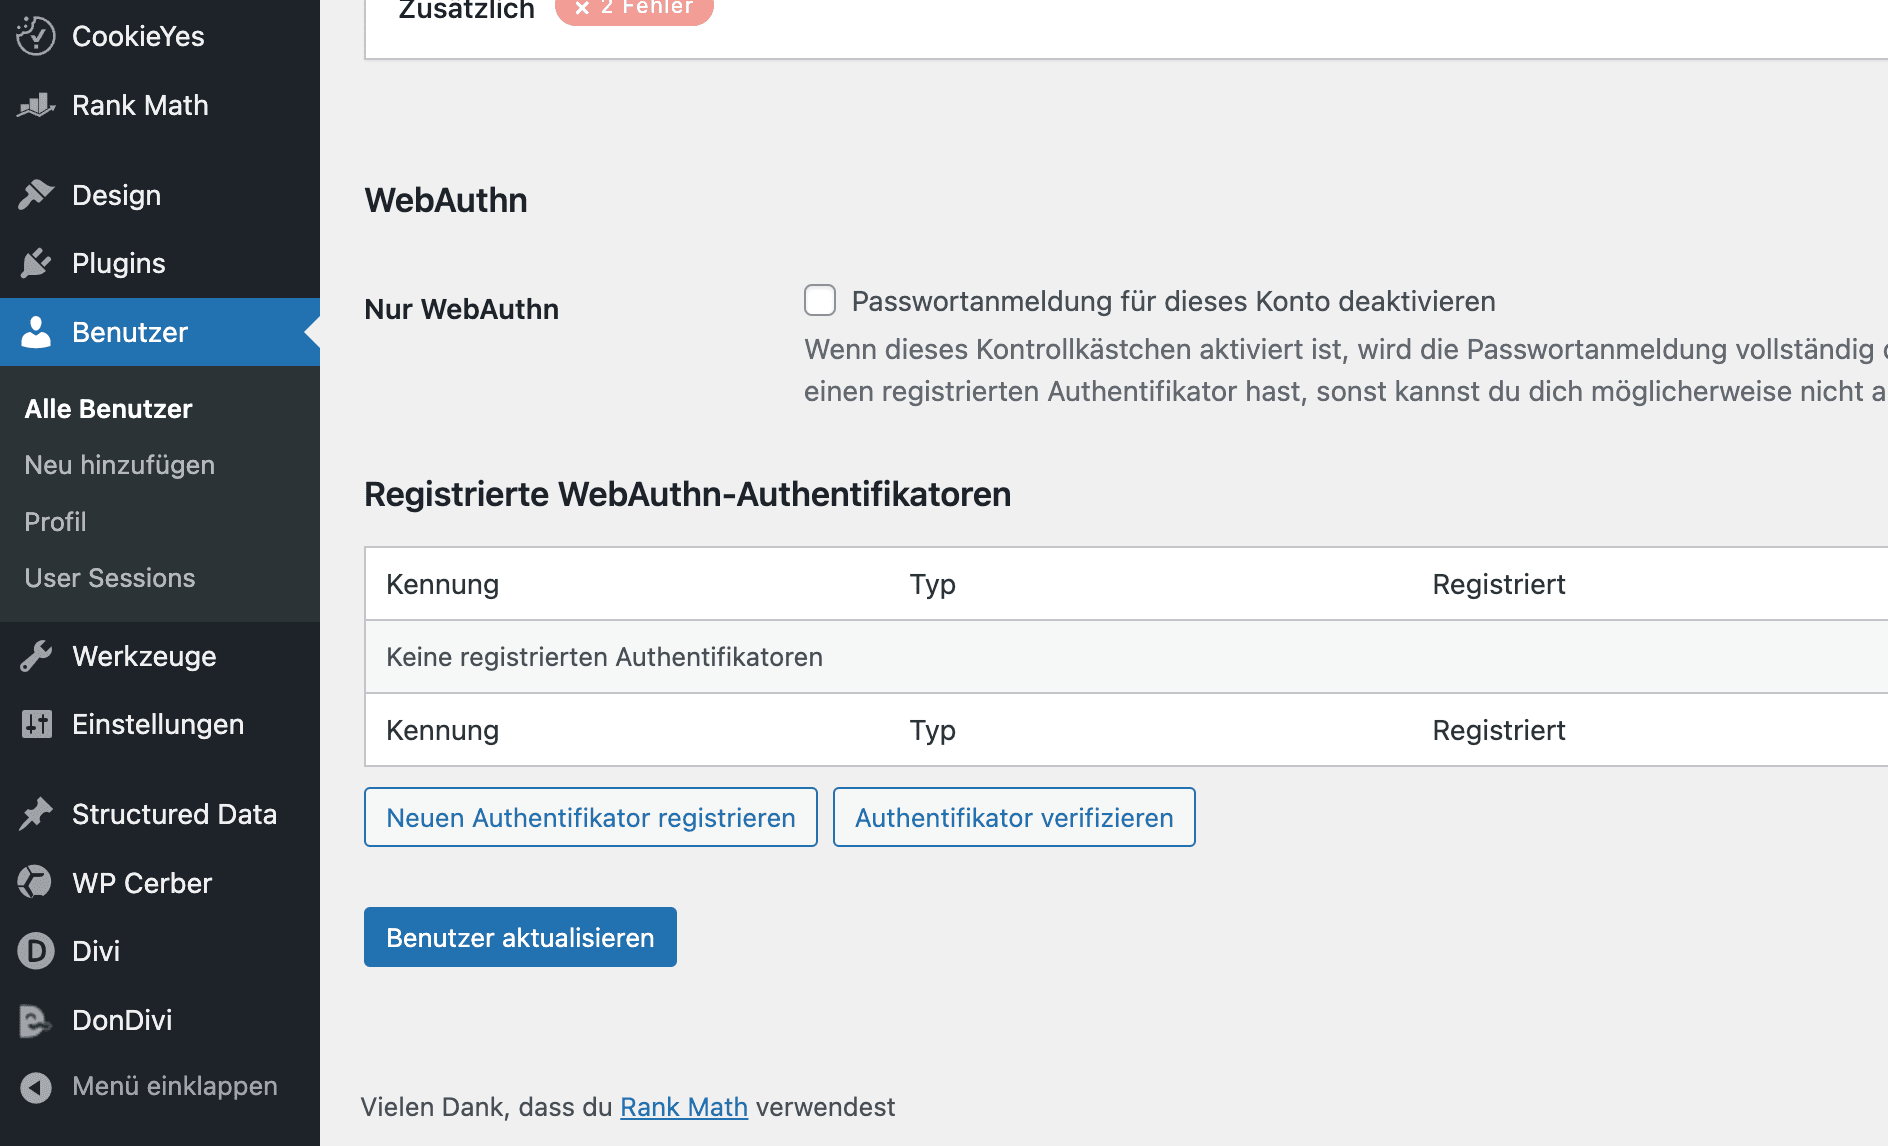This screenshot has width=1888, height=1146.
Task: Click the Registriert table footer column
Action: tap(1499, 730)
